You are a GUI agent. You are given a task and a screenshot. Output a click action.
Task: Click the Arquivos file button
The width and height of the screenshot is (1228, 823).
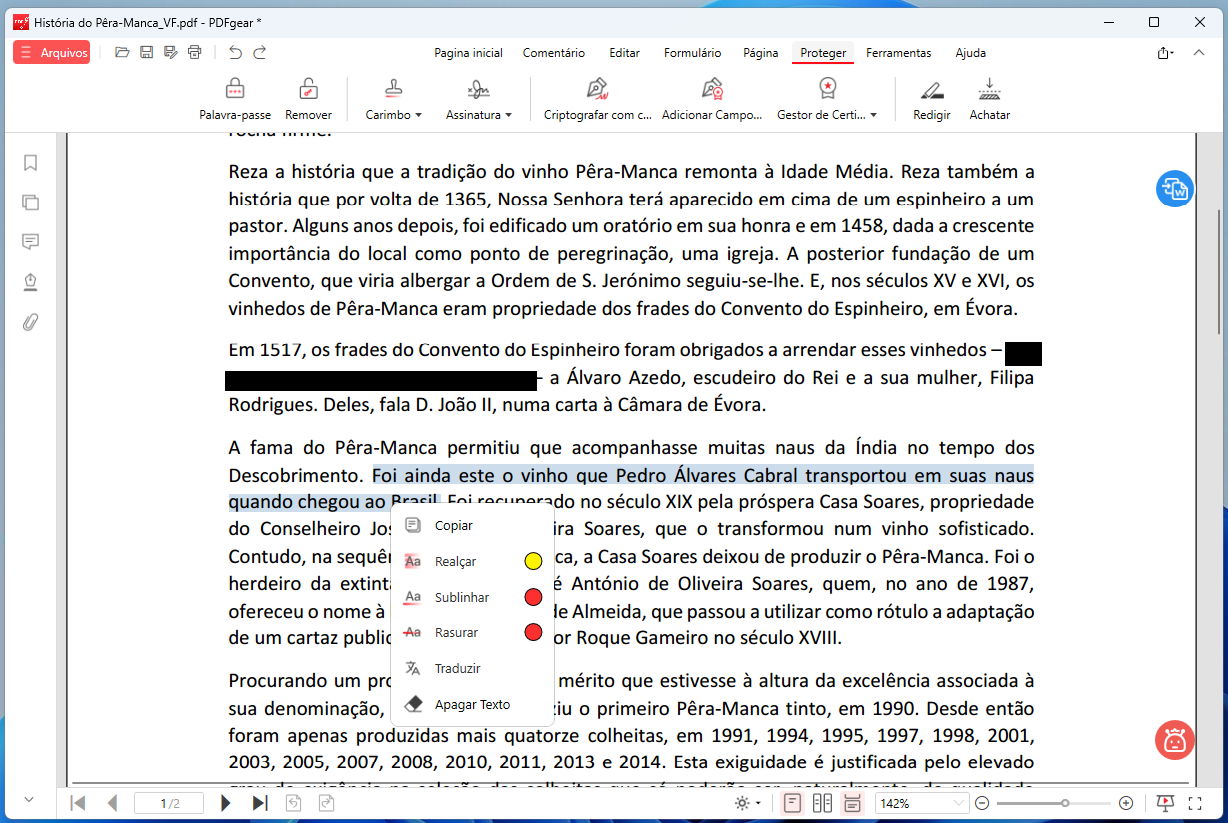(52, 53)
